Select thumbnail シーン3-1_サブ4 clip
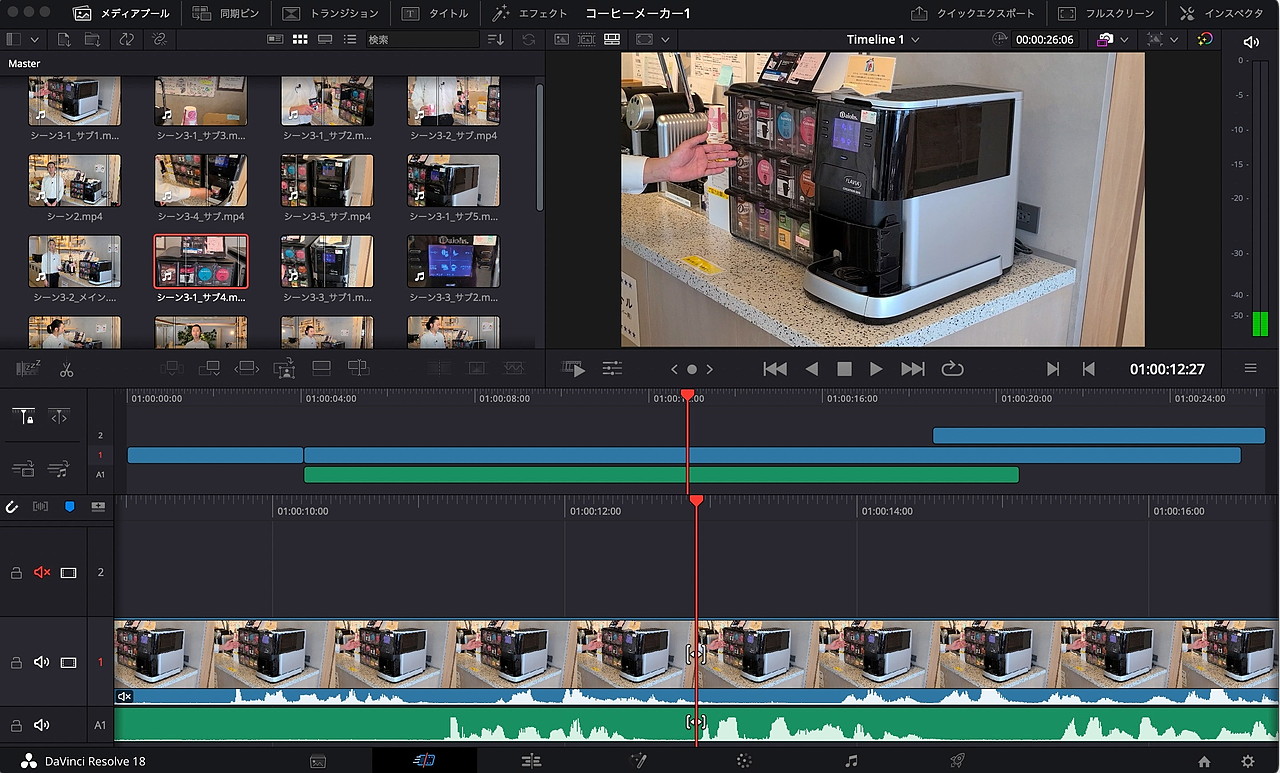This screenshot has height=773, width=1280. [201, 262]
